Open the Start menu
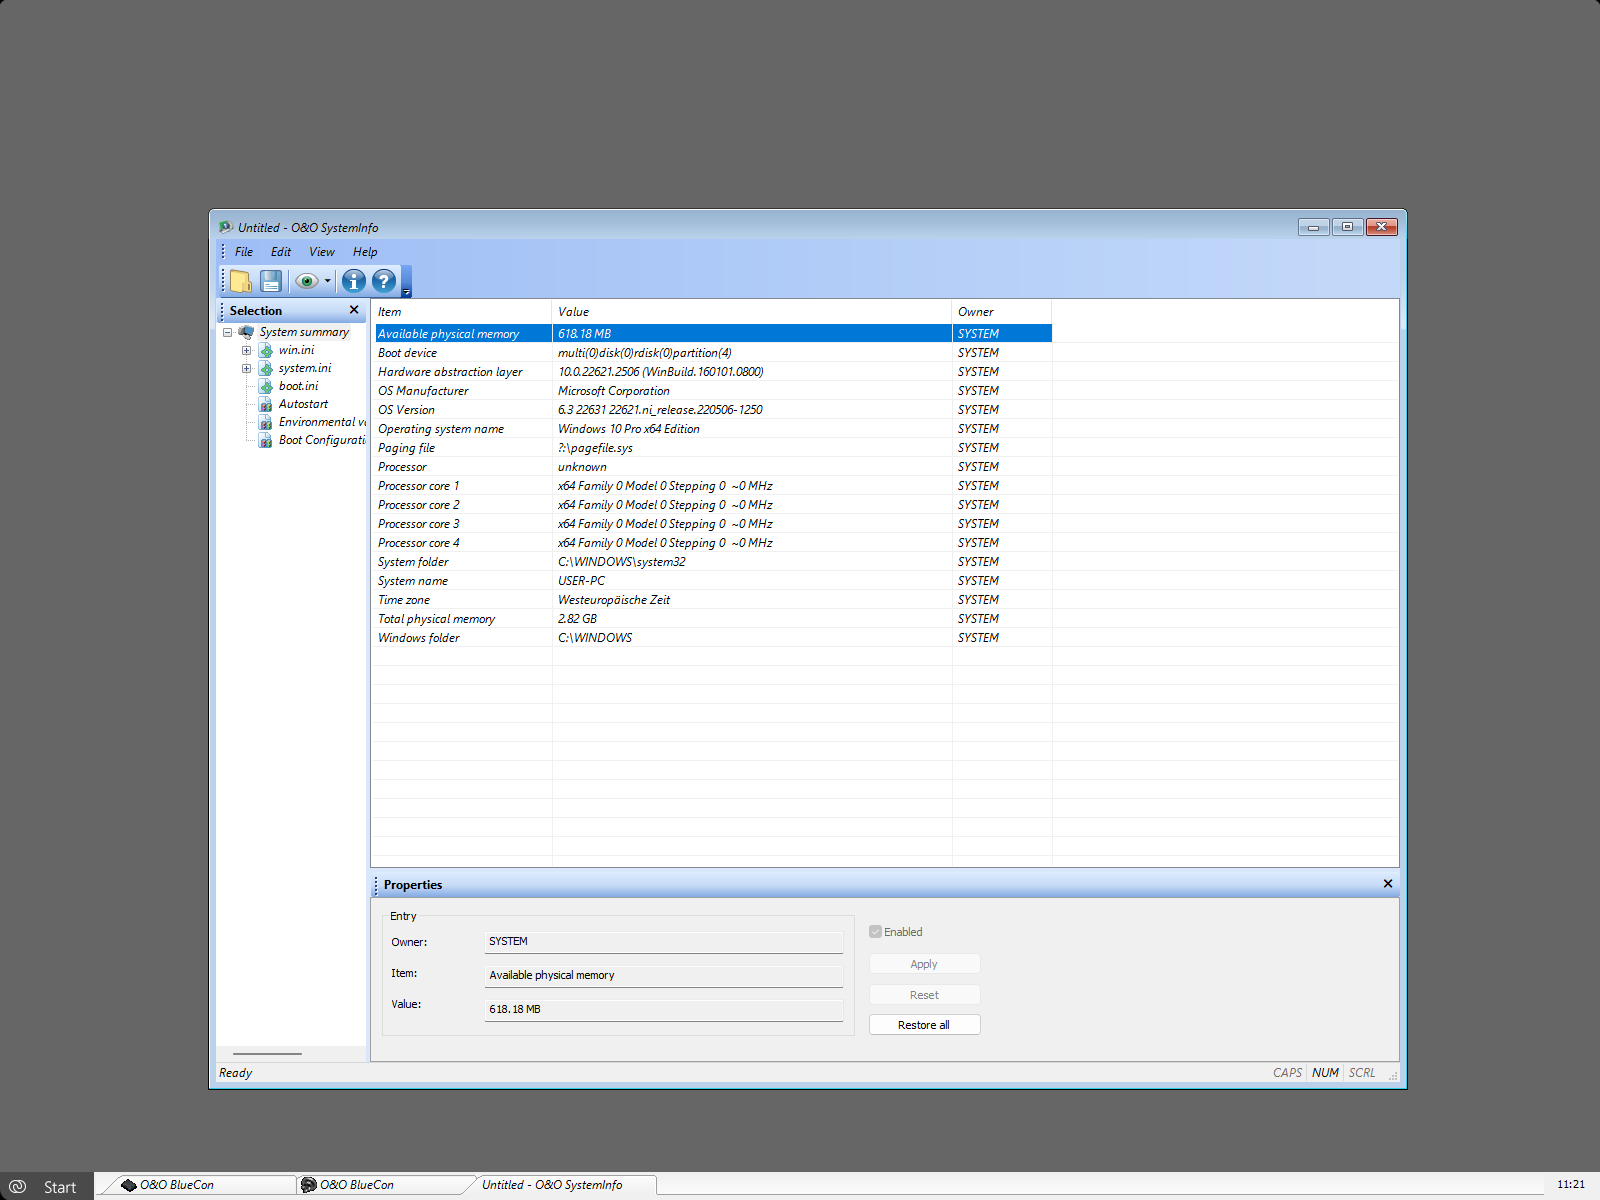 [x=46, y=1186]
